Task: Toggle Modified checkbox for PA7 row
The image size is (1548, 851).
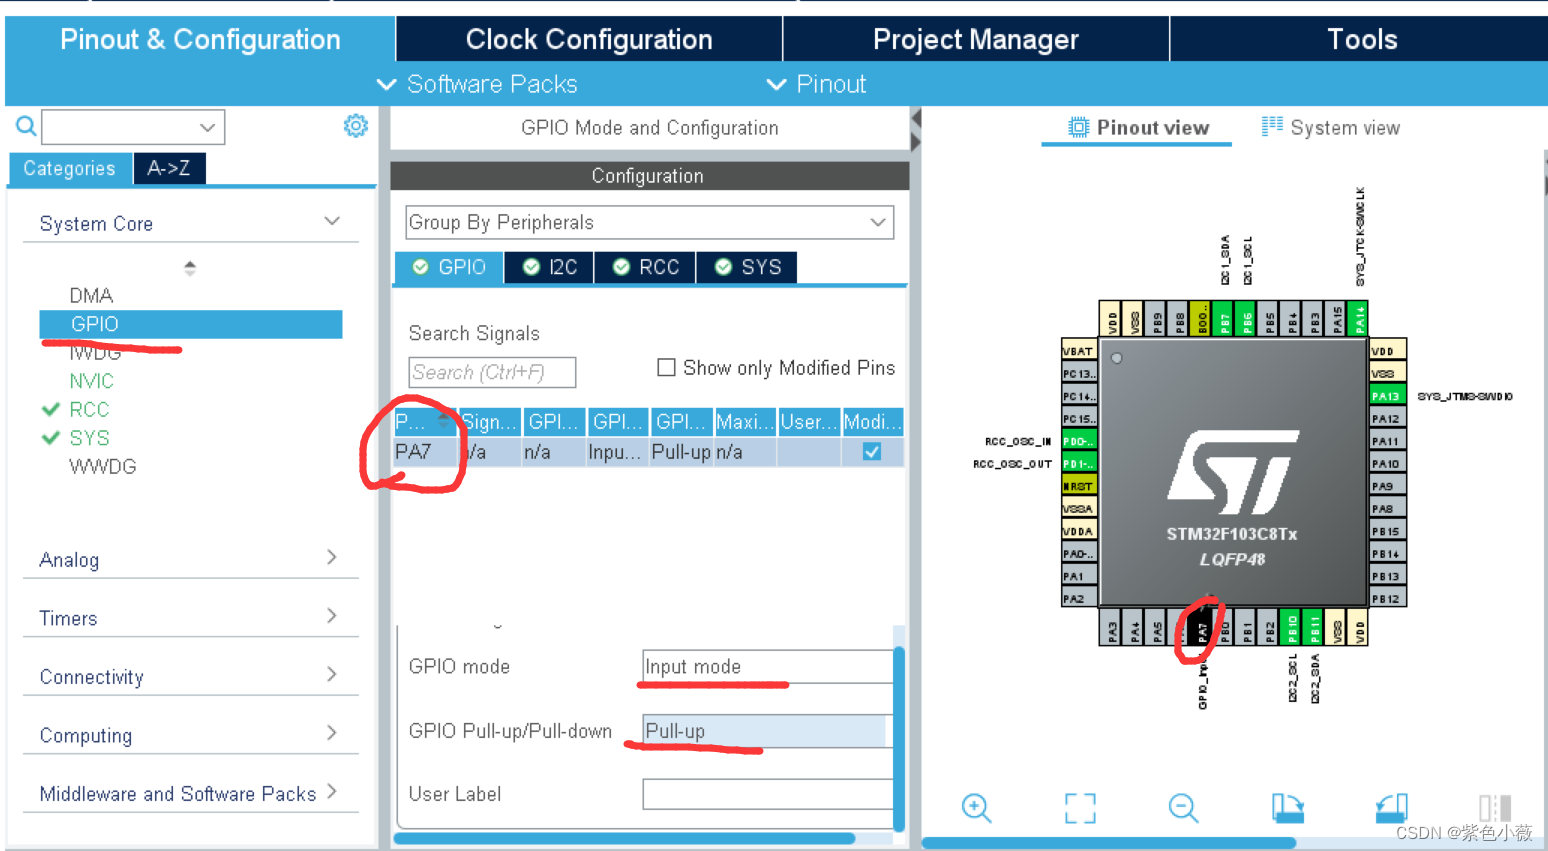Action: click(872, 452)
